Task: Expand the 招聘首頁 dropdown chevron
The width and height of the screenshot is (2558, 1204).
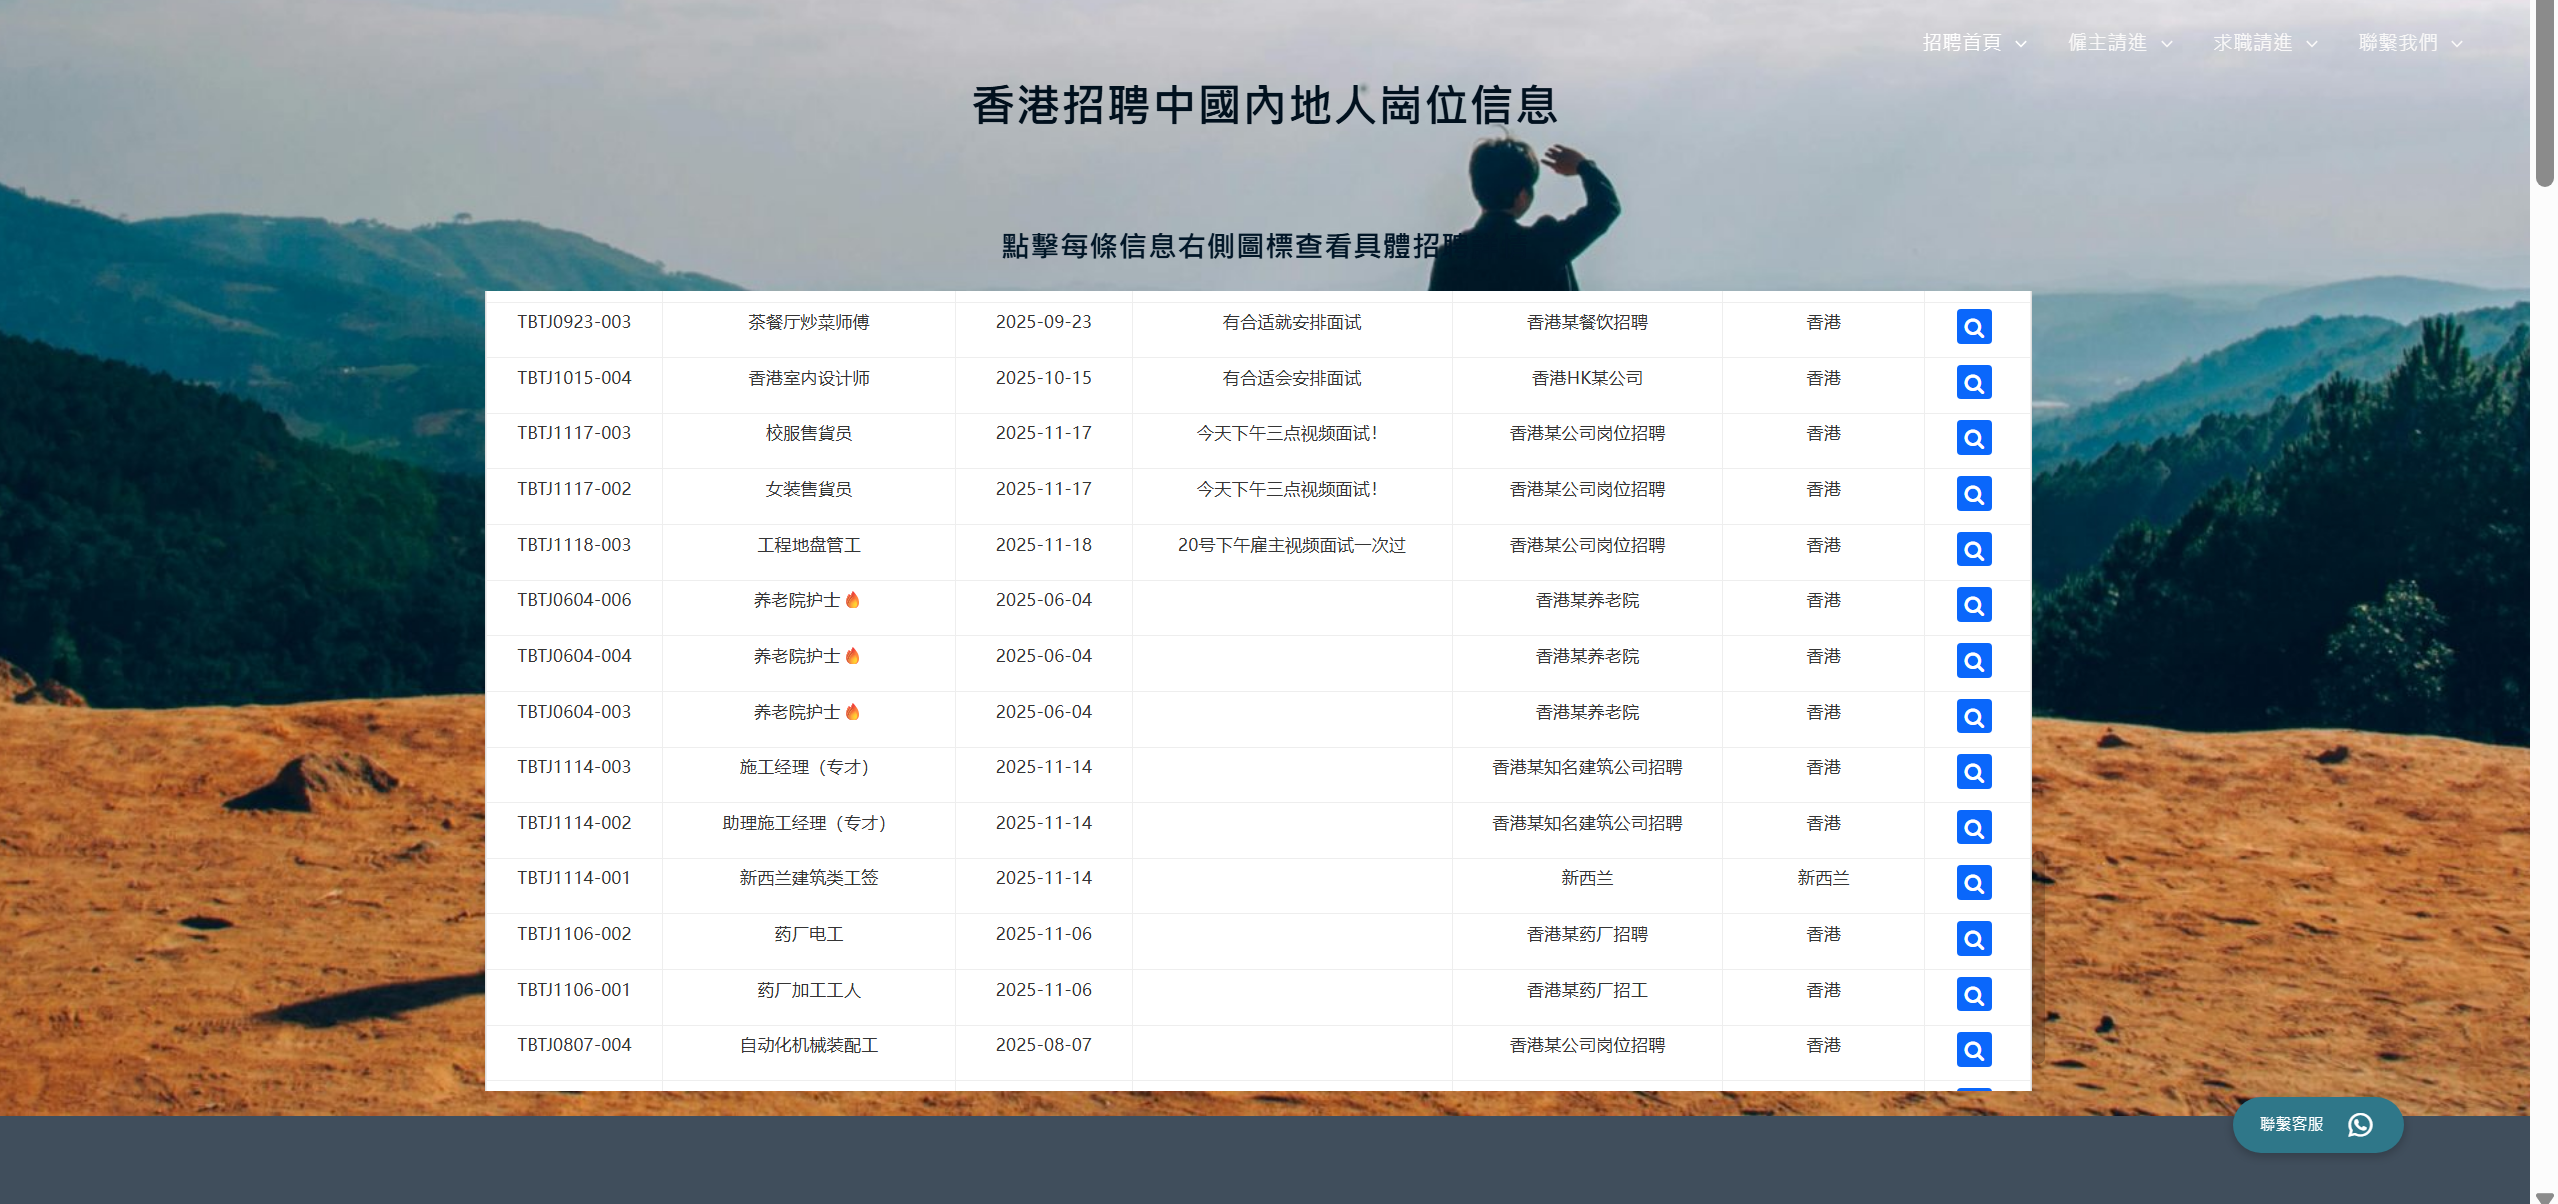Action: point(2021,44)
